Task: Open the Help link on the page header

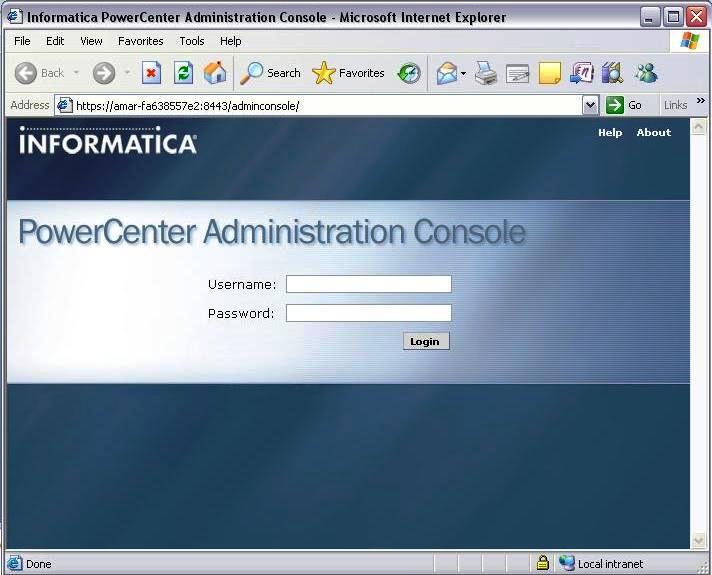Action: coord(610,133)
